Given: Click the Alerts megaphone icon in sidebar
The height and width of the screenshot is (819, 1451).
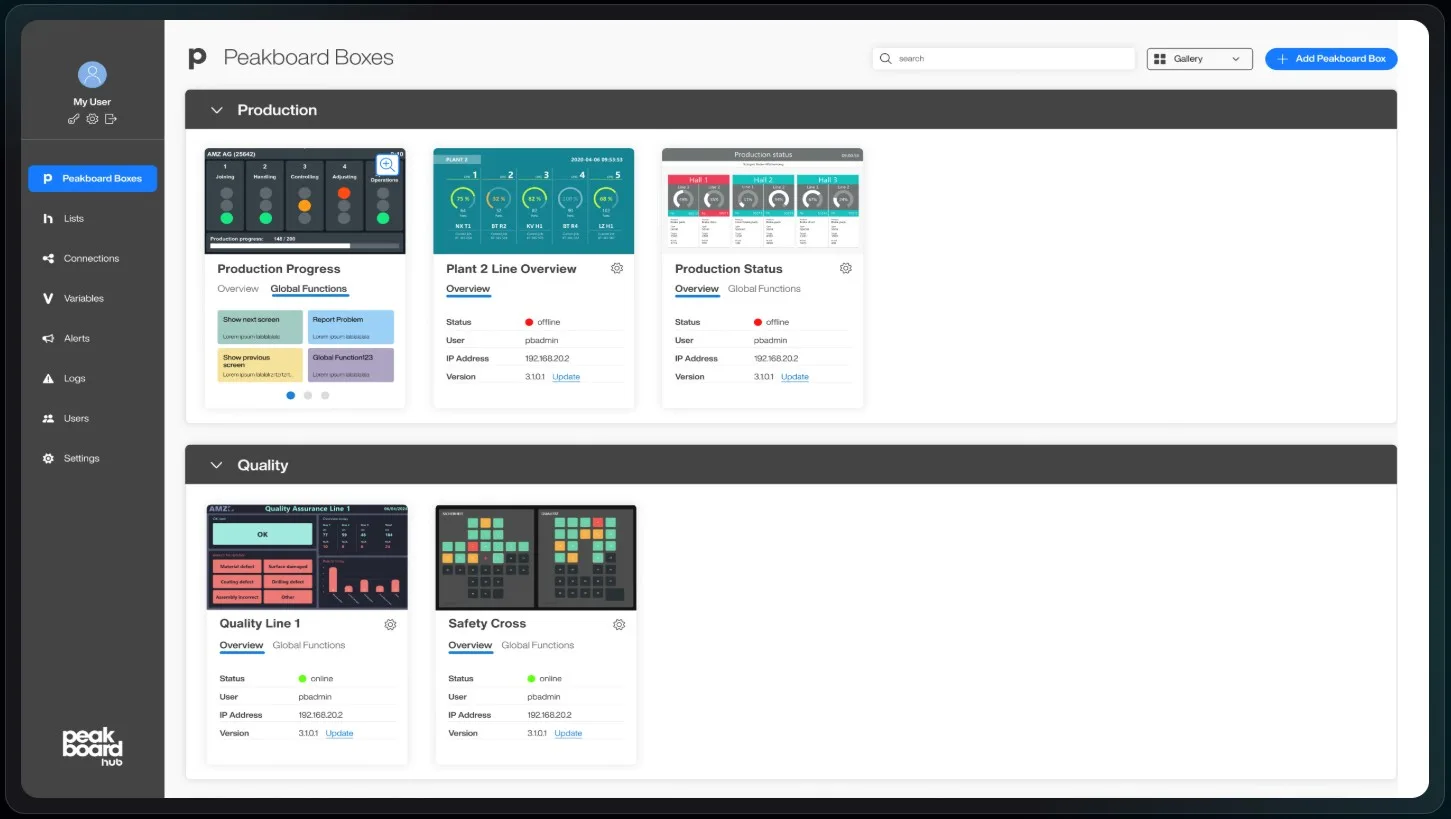Looking at the screenshot, I should [48, 338].
